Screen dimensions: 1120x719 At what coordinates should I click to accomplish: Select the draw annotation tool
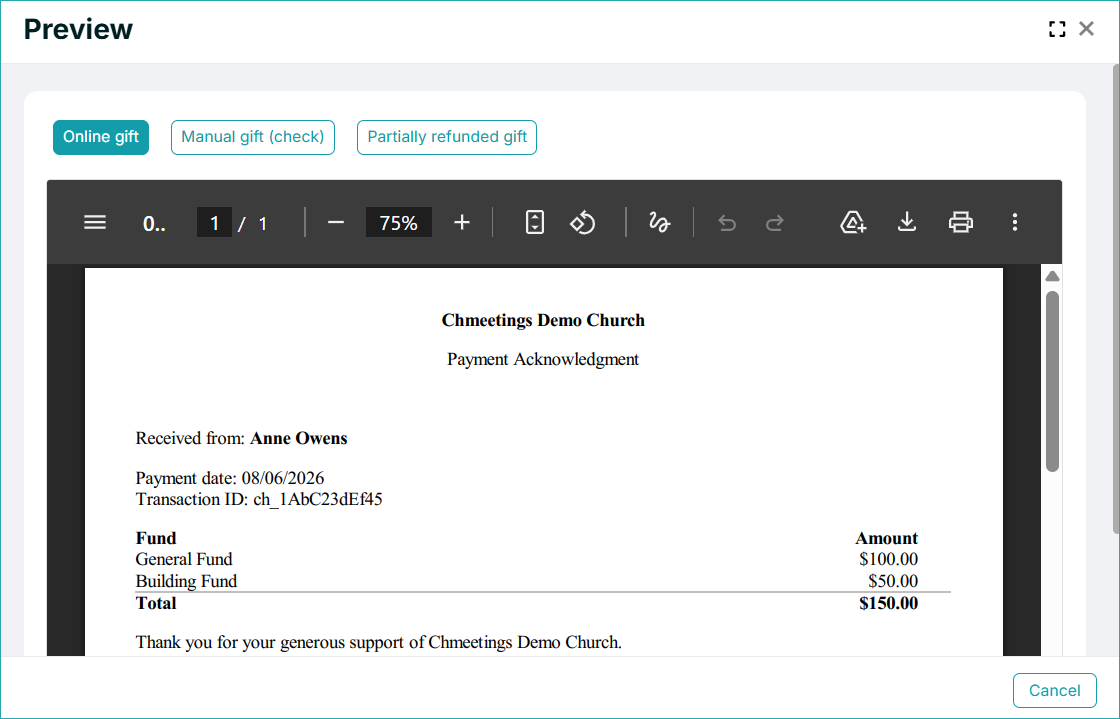coord(659,223)
